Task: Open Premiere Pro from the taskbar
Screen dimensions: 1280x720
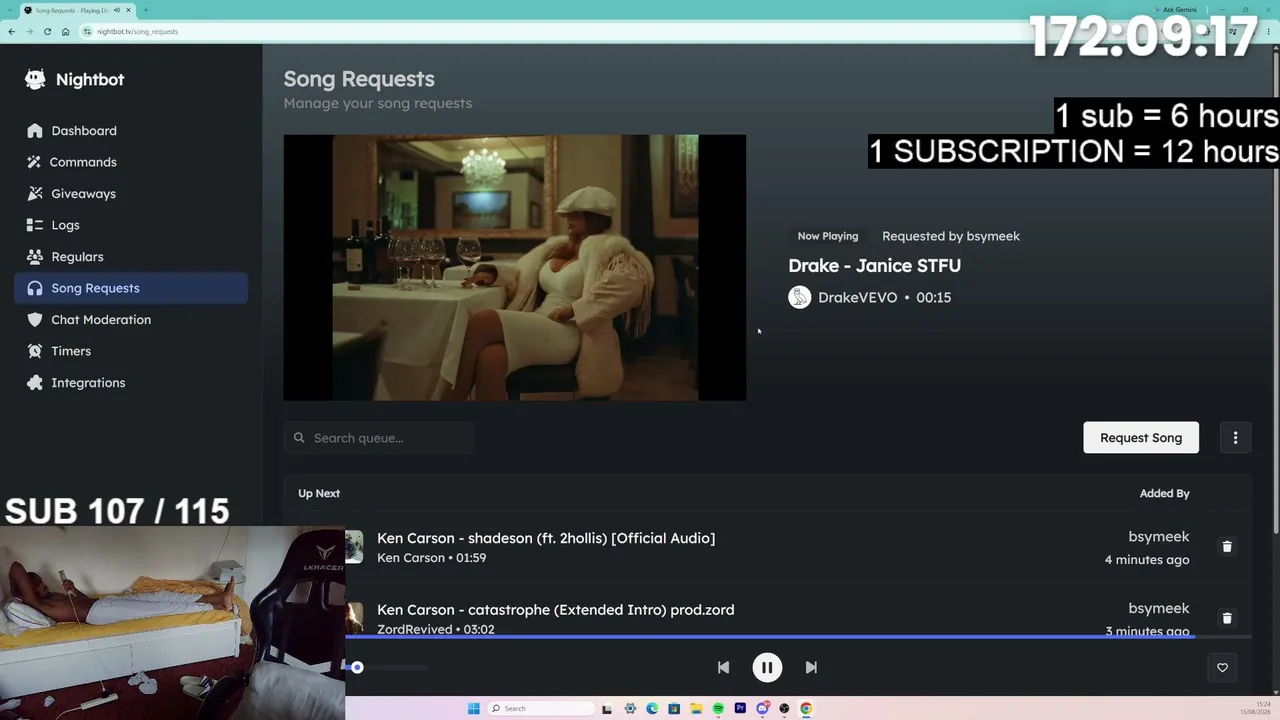Action: 740,709
